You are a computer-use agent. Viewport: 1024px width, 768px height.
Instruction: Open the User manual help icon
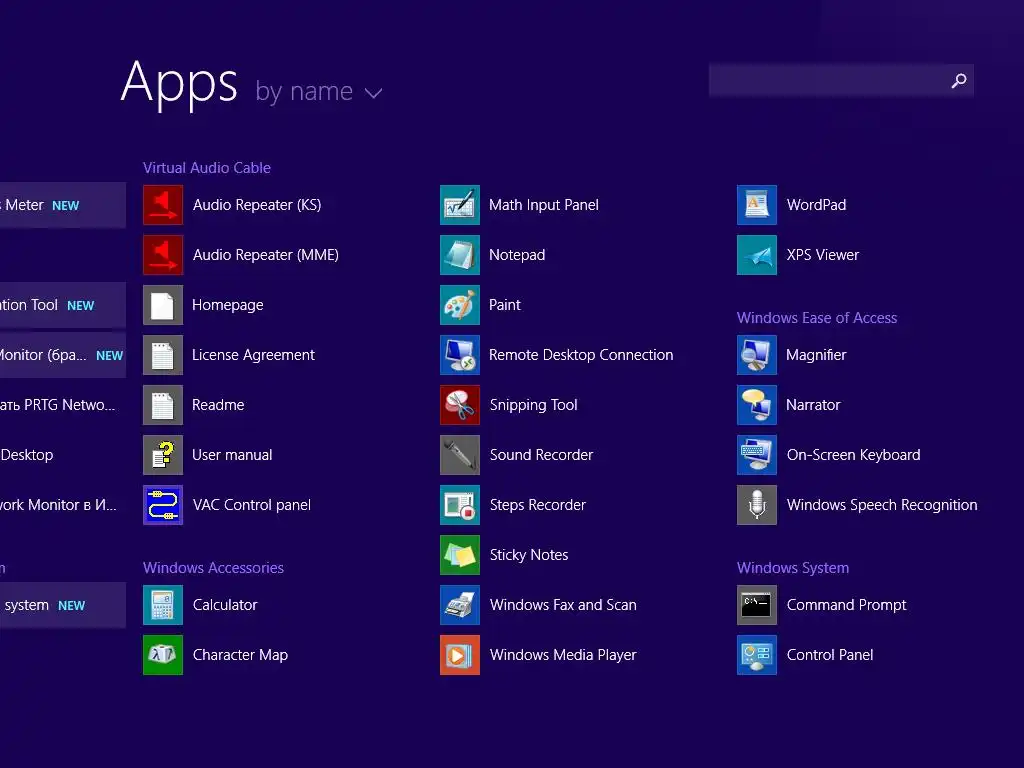[163, 455]
